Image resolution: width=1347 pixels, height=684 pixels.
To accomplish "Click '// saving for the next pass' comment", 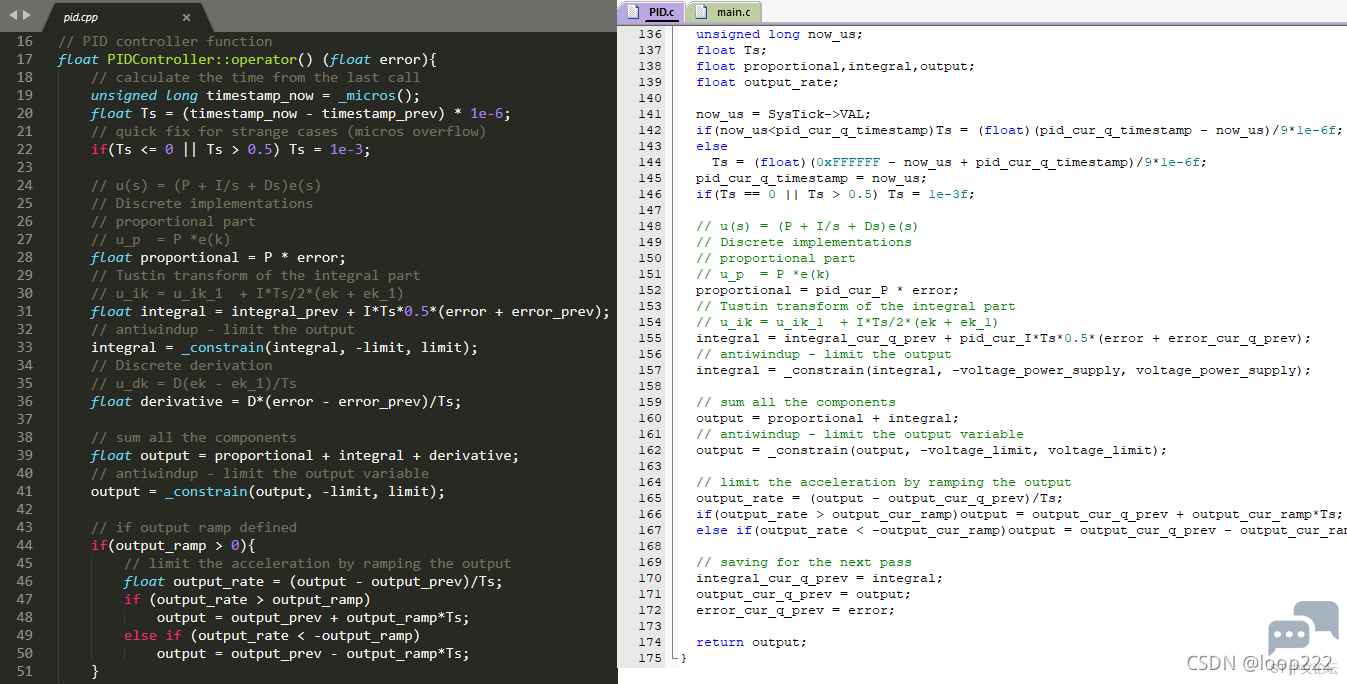I will click(803, 562).
